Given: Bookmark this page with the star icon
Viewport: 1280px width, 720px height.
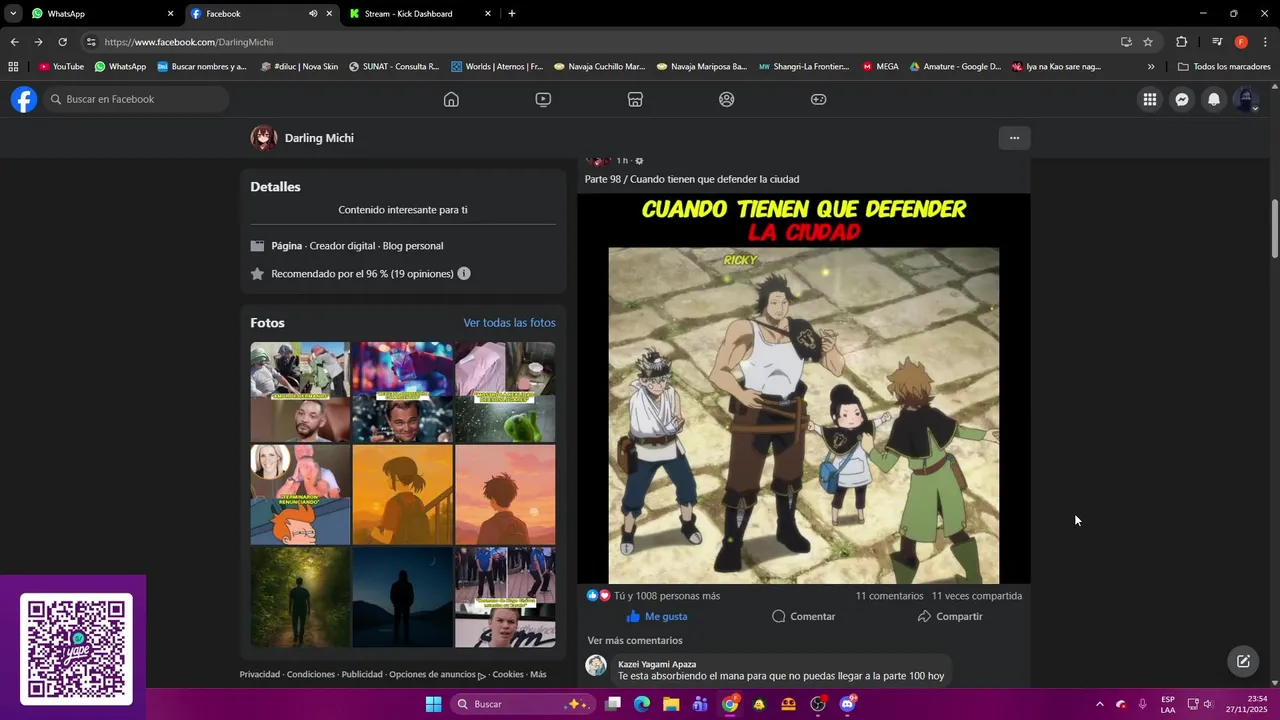Looking at the screenshot, I should pos(1148,42).
